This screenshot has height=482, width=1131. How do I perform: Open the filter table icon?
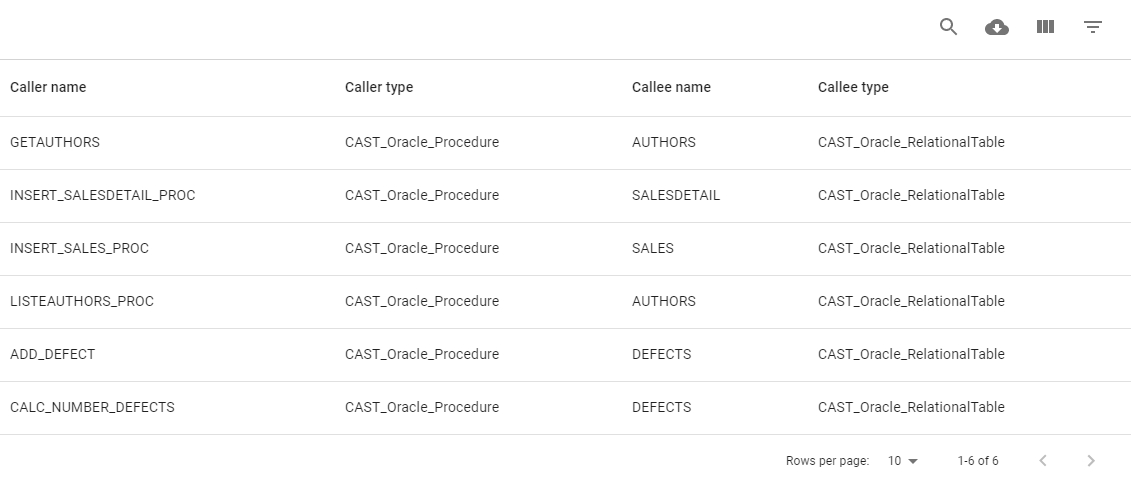tap(1093, 27)
